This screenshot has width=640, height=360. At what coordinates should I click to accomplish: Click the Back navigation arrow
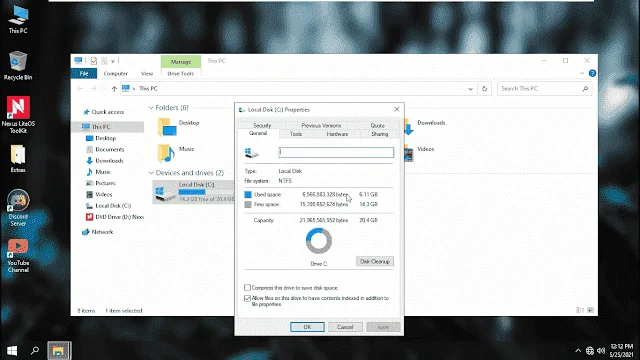click(80, 89)
